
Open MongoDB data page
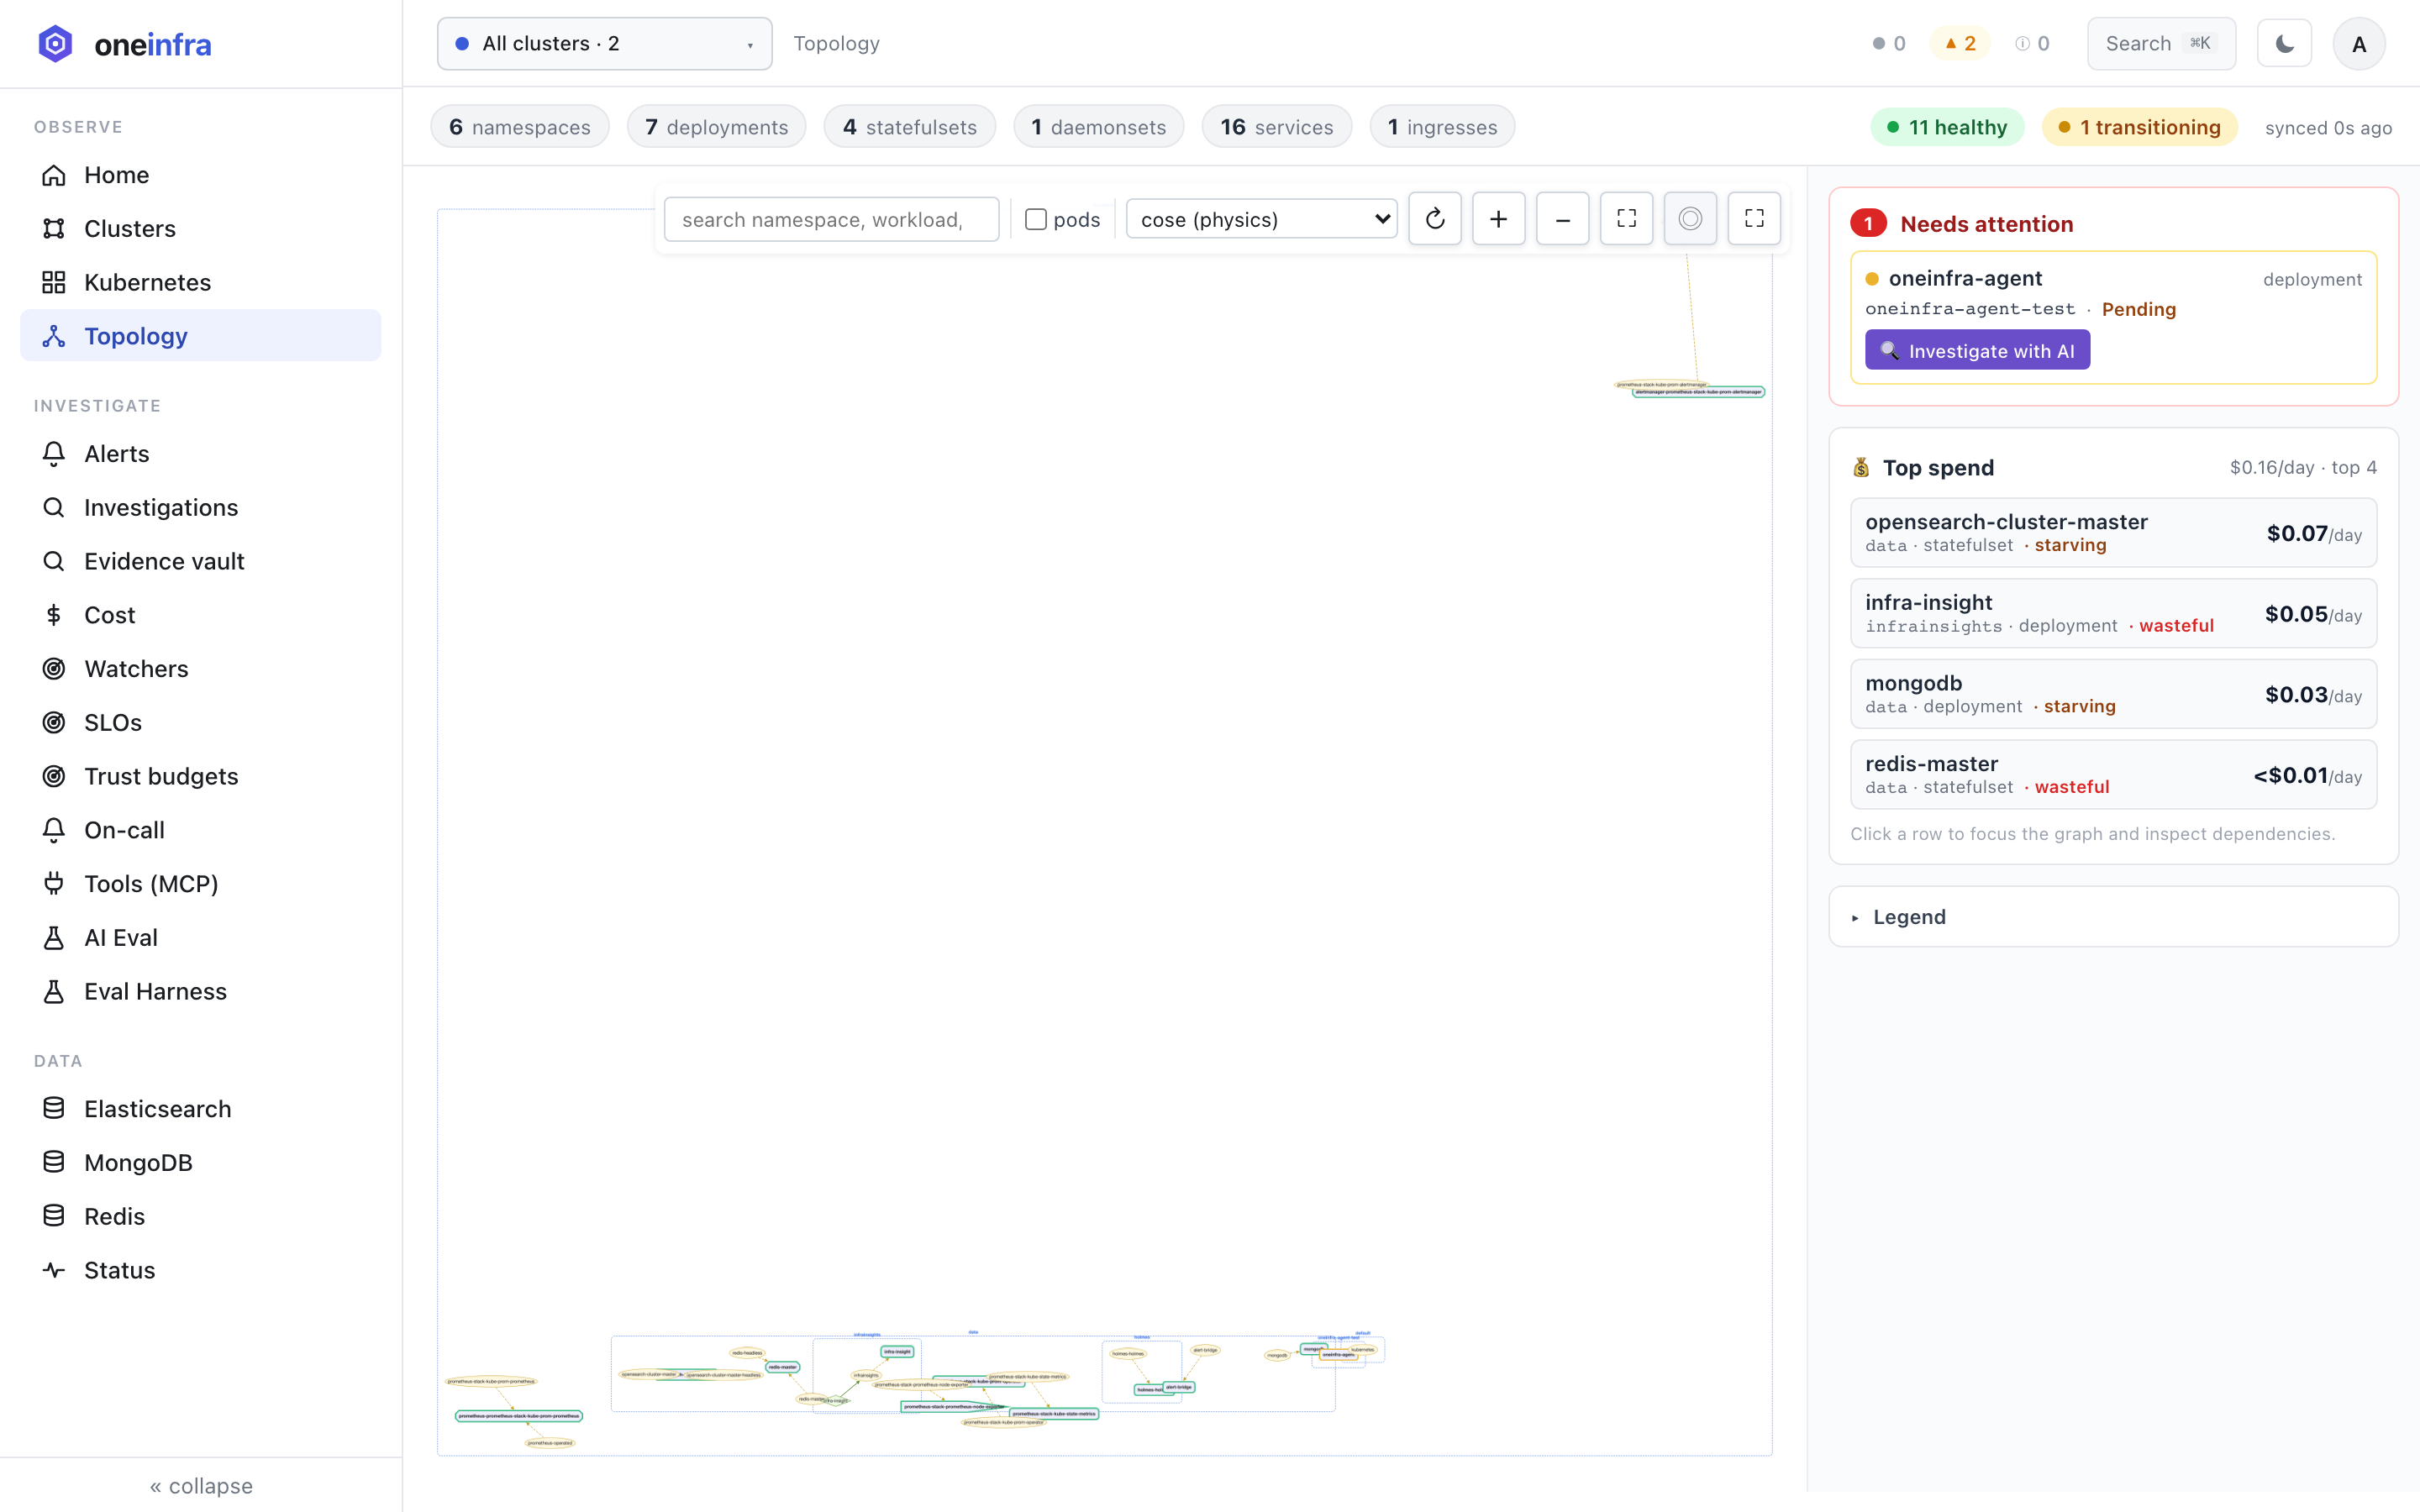200,1163
